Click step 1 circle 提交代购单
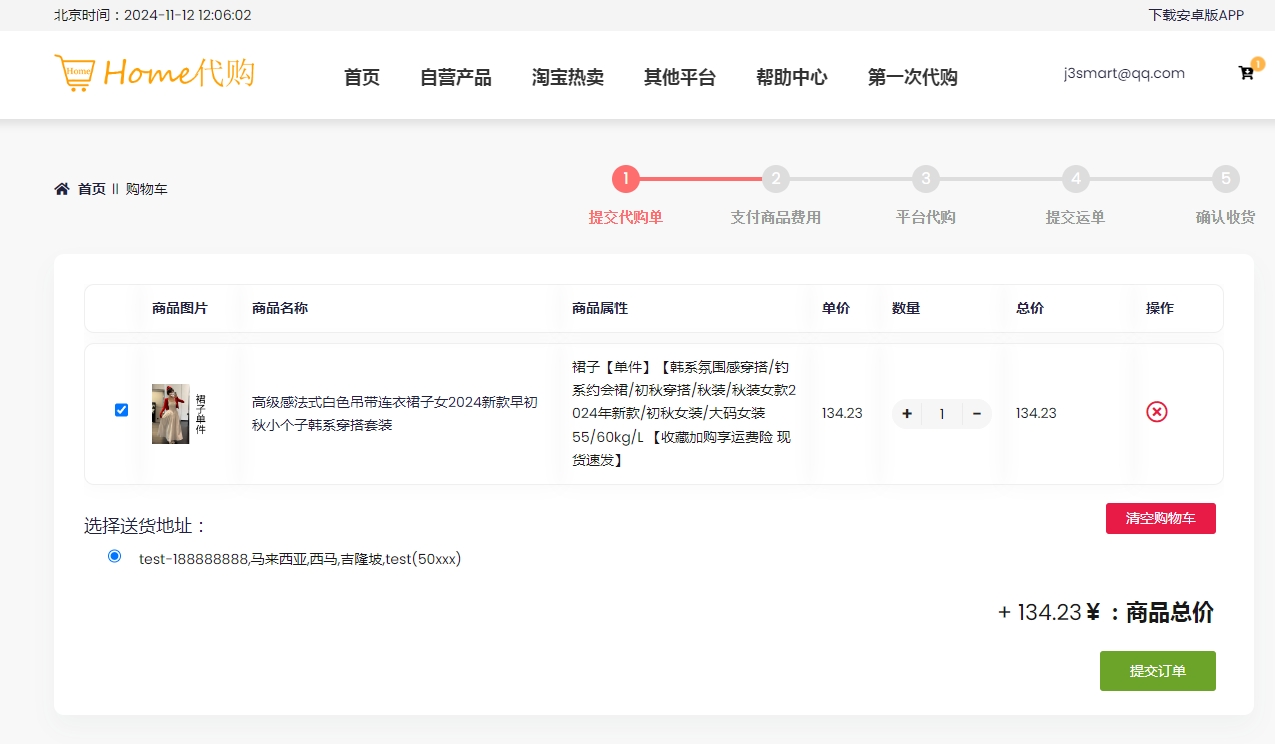The width and height of the screenshot is (1275, 744). [625, 180]
